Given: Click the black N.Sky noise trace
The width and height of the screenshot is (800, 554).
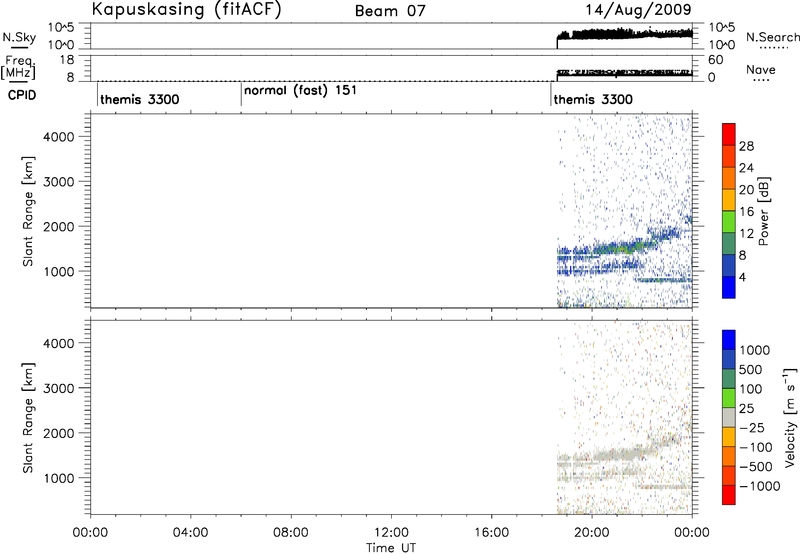Looking at the screenshot, I should [624, 34].
